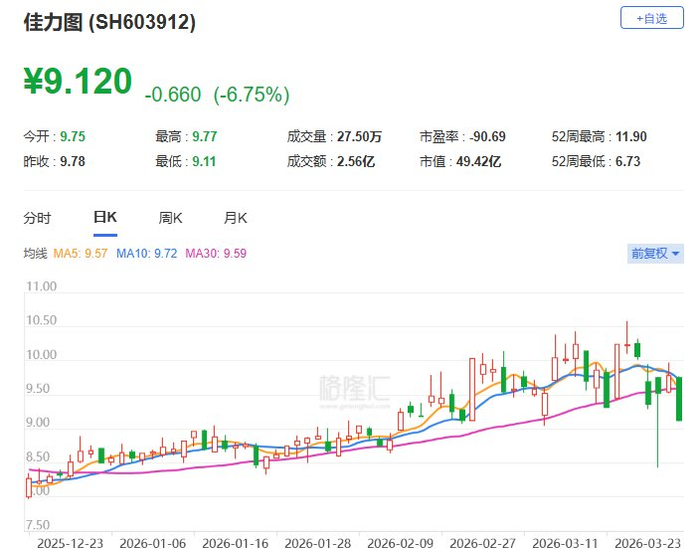Click the MA5 moving average label
This screenshot has width=700, height=558.
click(x=80, y=254)
